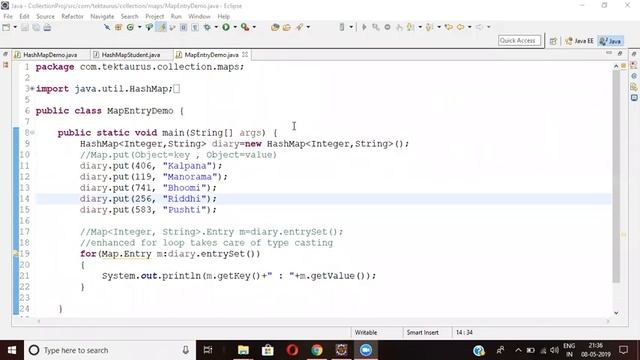Open the New wizard dropdown arrow
This screenshot has width=640, height=360.
(x=15, y=27)
